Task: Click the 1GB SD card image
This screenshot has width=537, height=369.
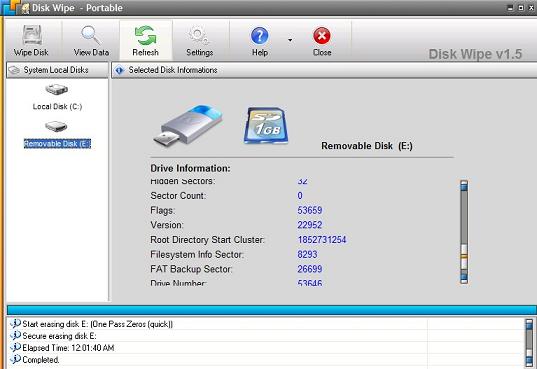Action: (x=266, y=125)
